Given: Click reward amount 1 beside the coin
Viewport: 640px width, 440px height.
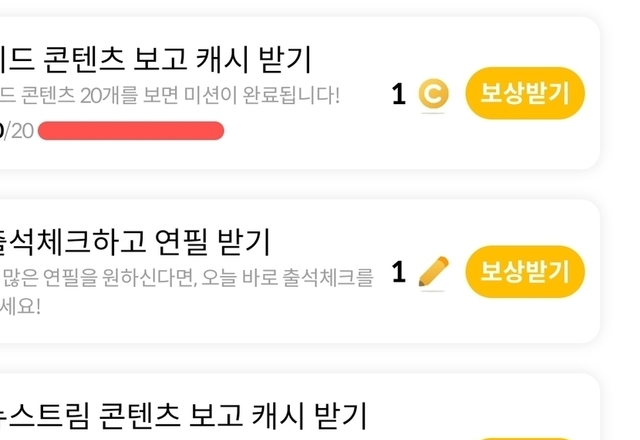Looking at the screenshot, I should [398, 95].
